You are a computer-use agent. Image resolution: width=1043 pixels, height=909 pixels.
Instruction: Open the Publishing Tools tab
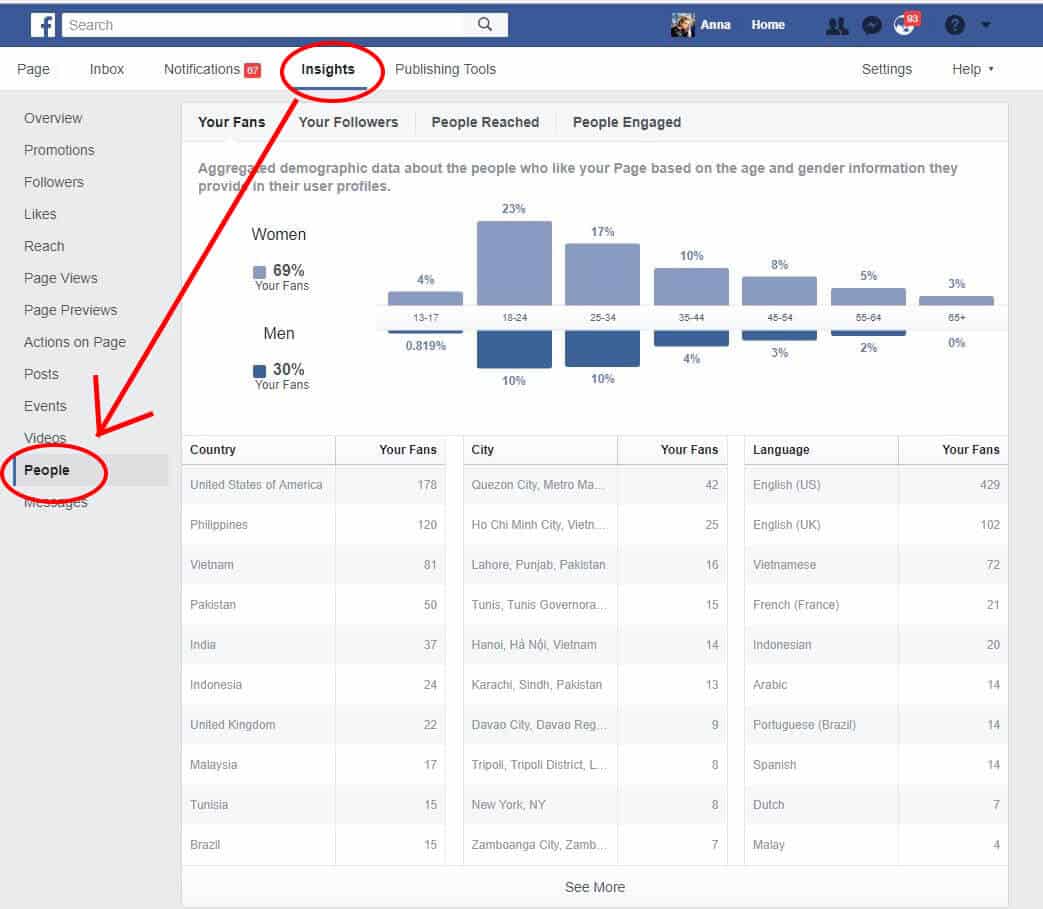tap(445, 69)
